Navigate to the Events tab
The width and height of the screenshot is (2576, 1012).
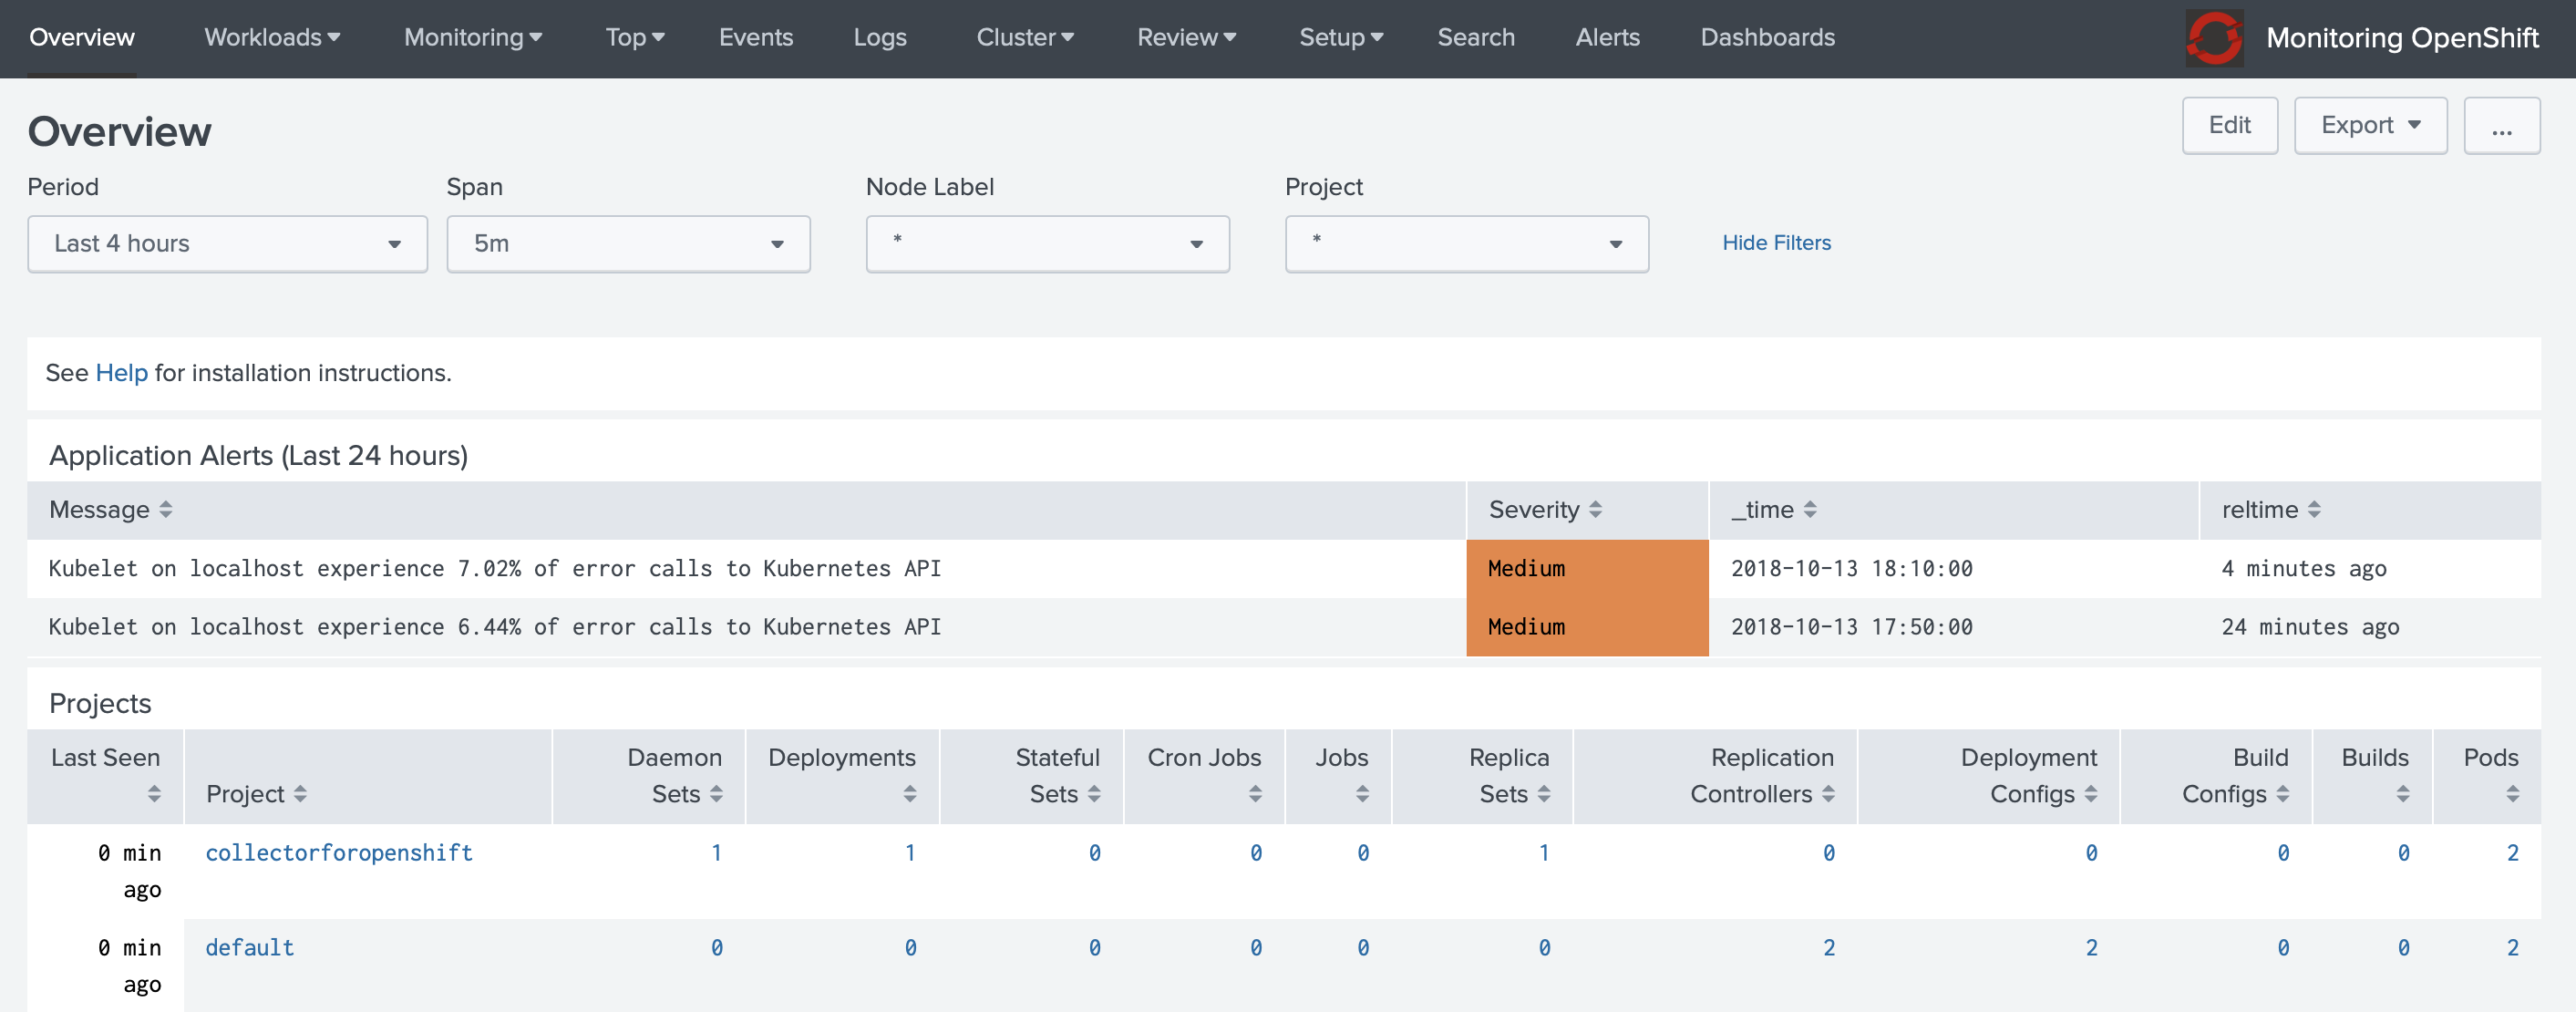click(x=756, y=36)
